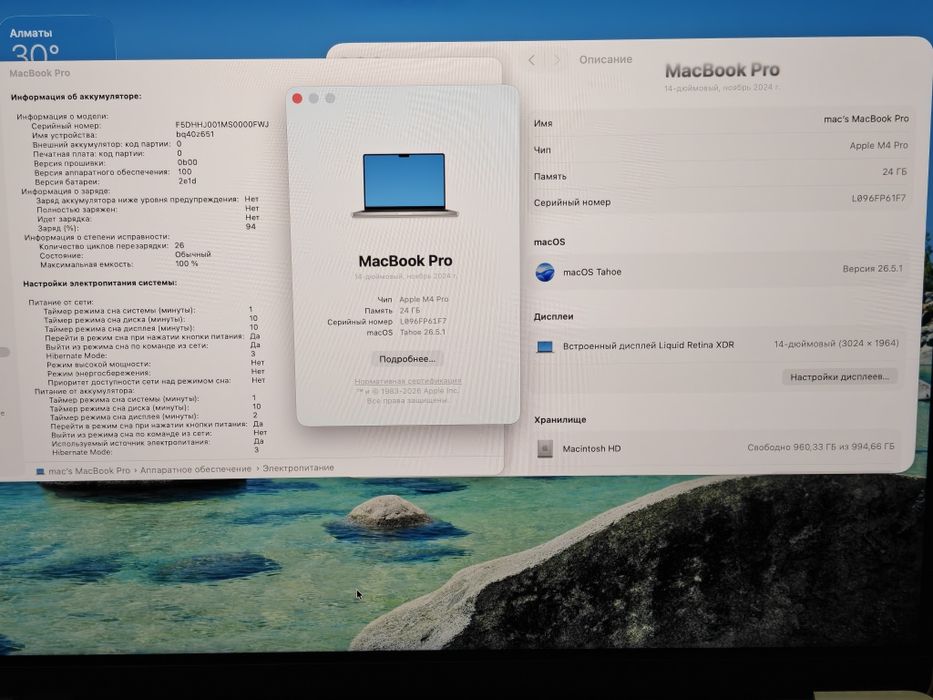The width and height of the screenshot is (933, 700).
Task: Click the Apple M4 Pro chip value
Action: click(878, 145)
